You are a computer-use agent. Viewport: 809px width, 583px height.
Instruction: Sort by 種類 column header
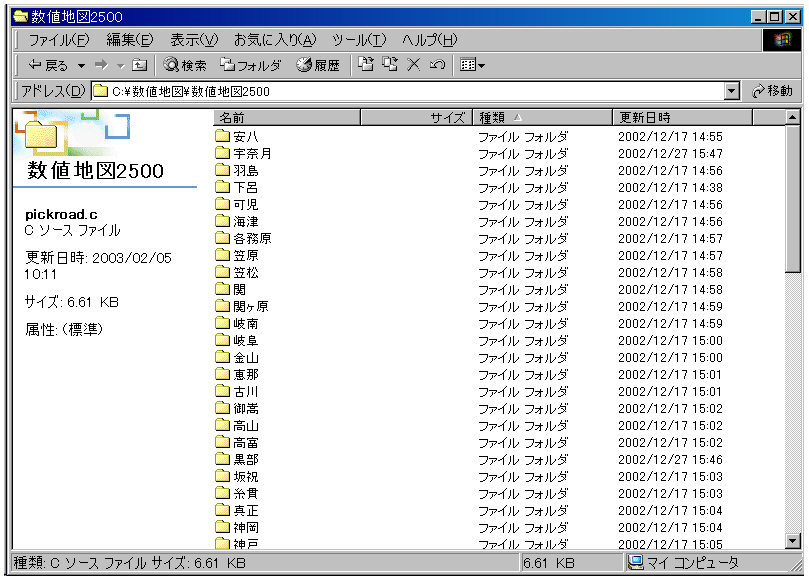pos(542,118)
